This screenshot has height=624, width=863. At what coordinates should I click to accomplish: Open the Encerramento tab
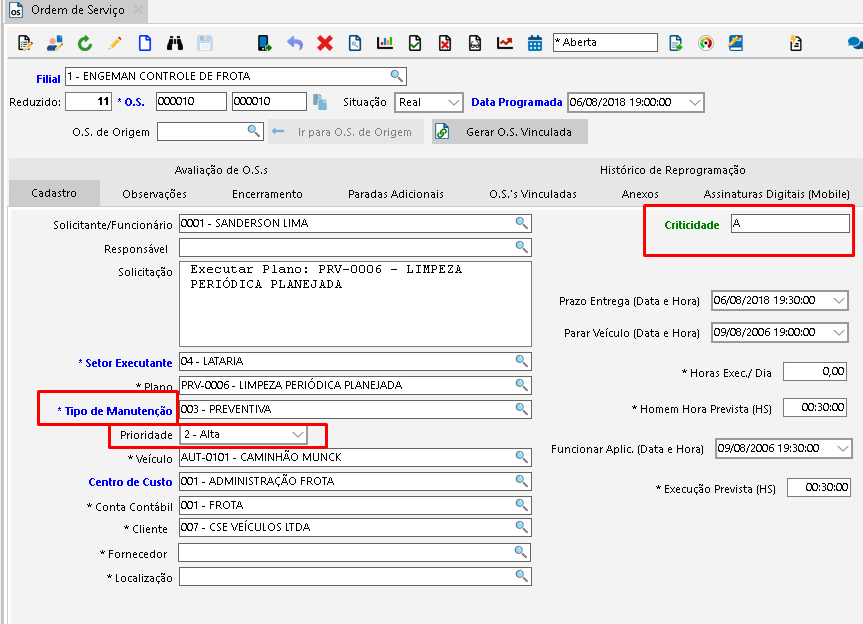click(x=267, y=194)
